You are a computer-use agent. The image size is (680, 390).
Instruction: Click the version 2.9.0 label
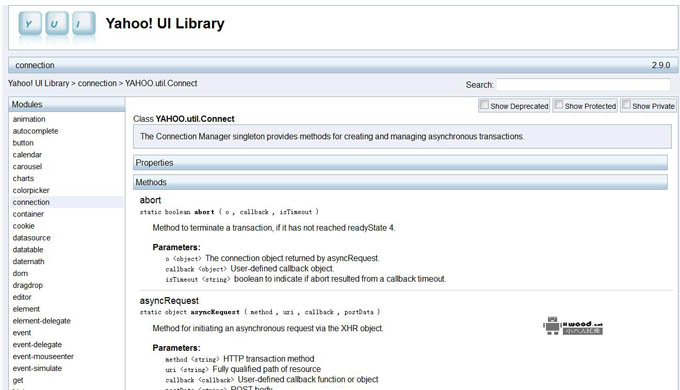661,65
